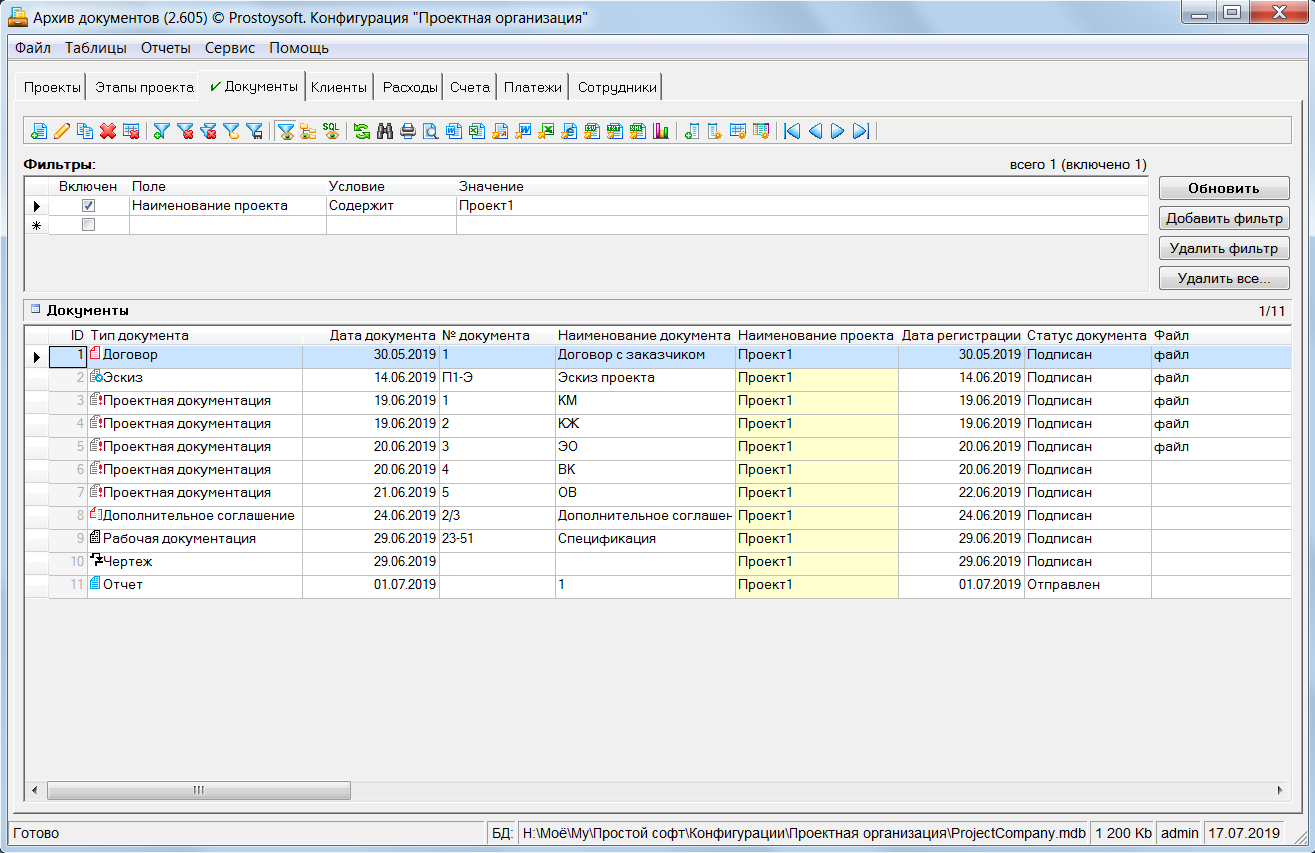1315x853 pixels.
Task: Click the horizontal scrollbar thumb
Action: [199, 790]
